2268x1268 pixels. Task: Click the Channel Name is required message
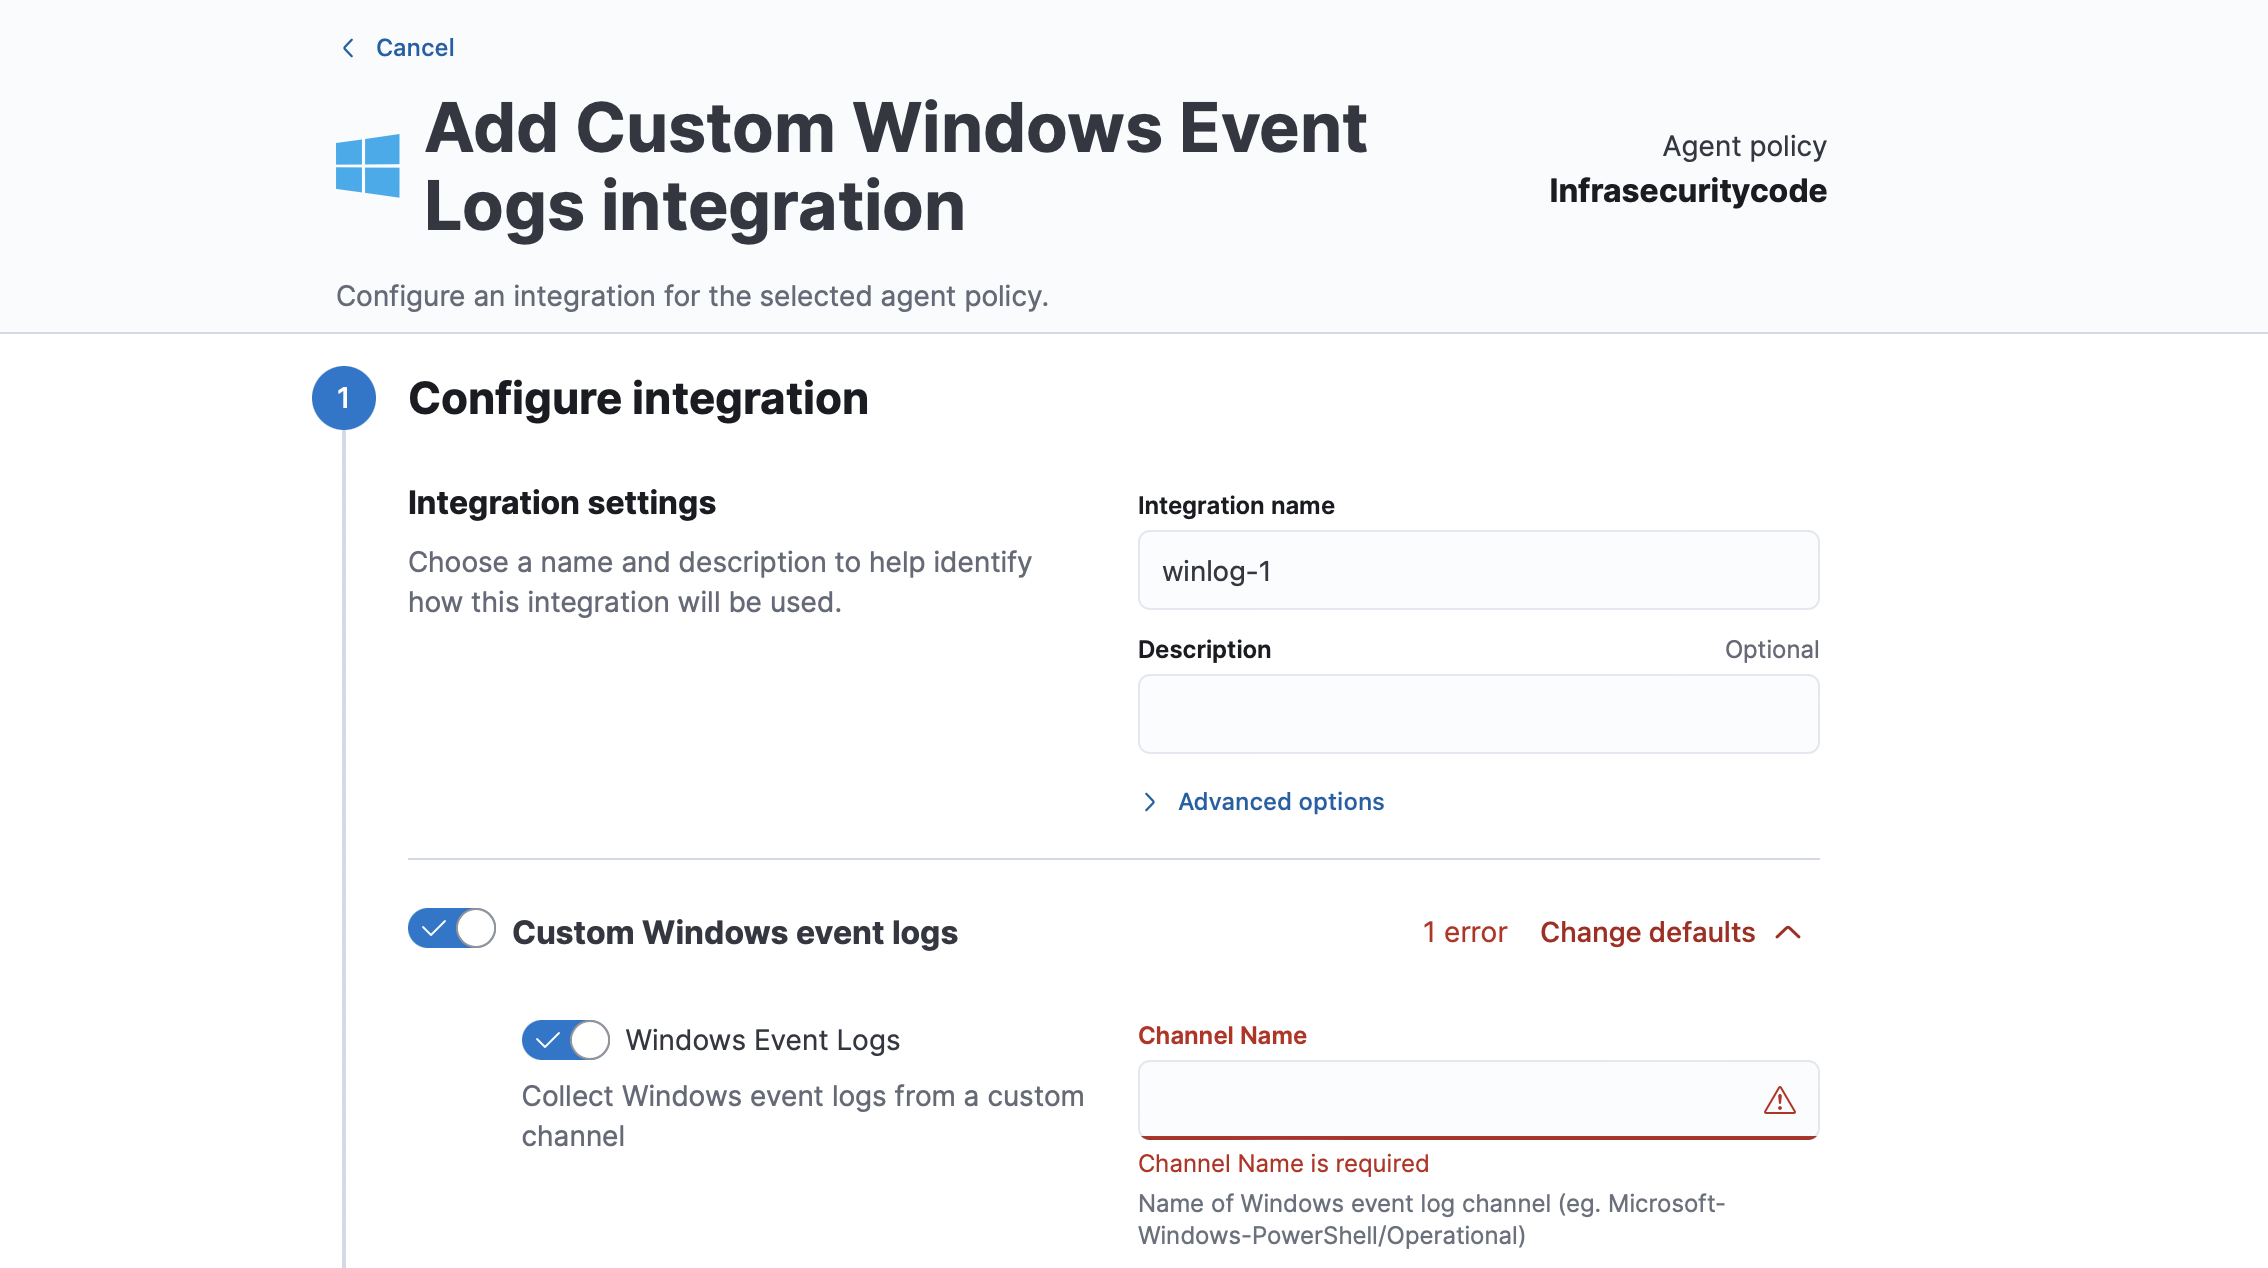point(1283,1163)
